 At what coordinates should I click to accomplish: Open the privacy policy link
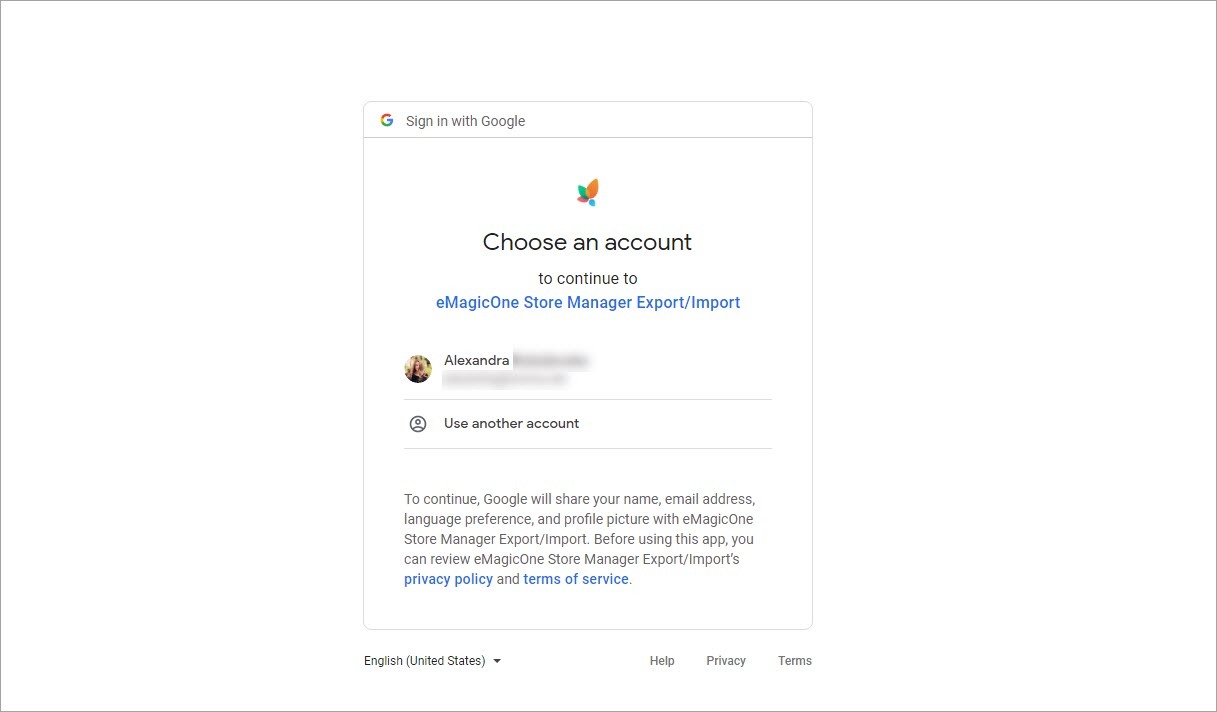point(448,579)
